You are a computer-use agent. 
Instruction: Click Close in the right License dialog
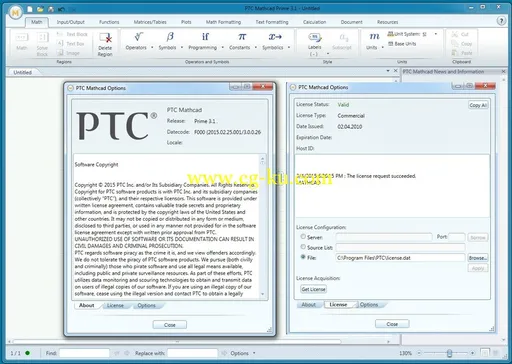coord(392,324)
